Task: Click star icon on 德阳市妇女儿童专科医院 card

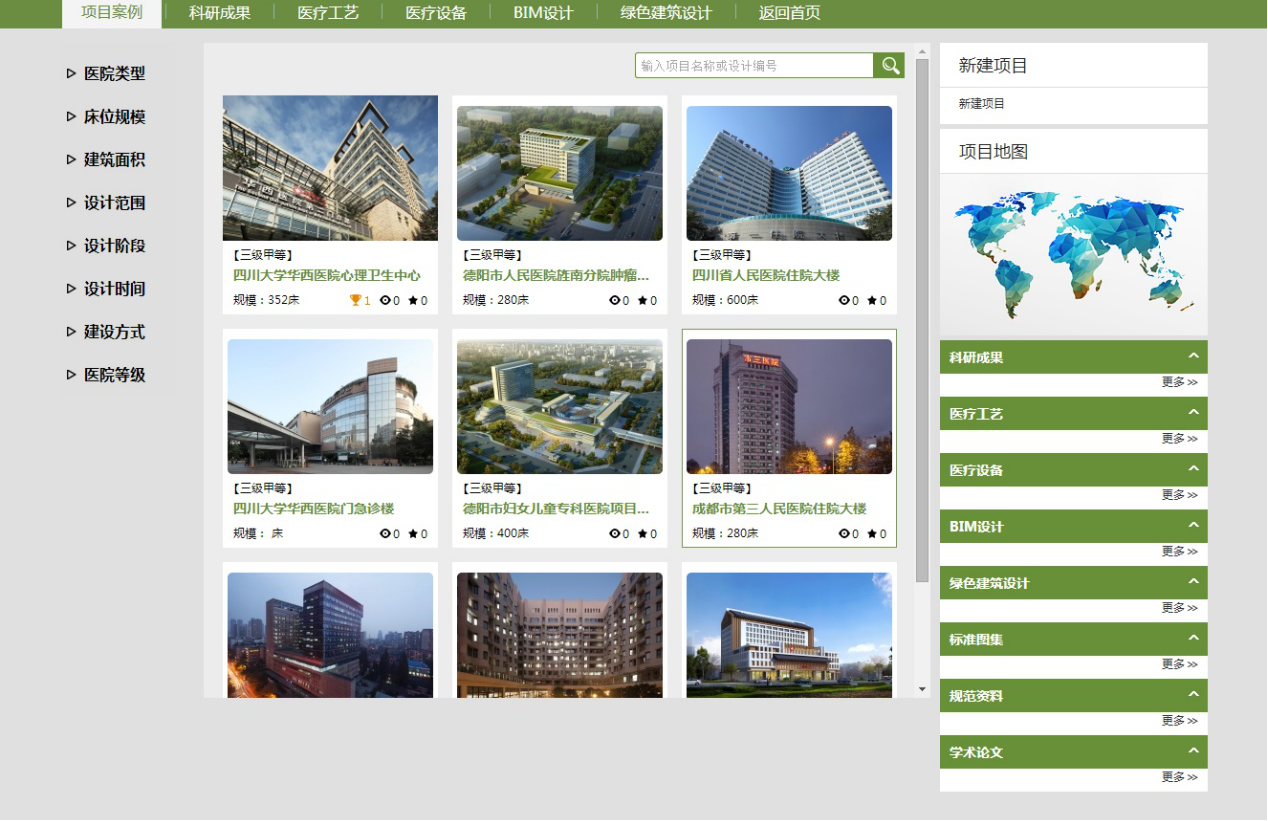Action: (642, 534)
